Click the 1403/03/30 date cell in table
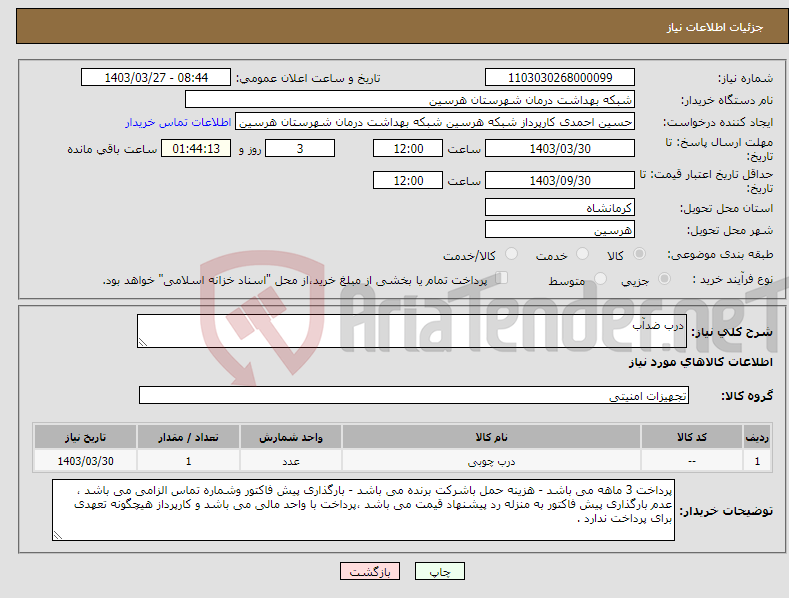The width and height of the screenshot is (789, 598). (86, 461)
